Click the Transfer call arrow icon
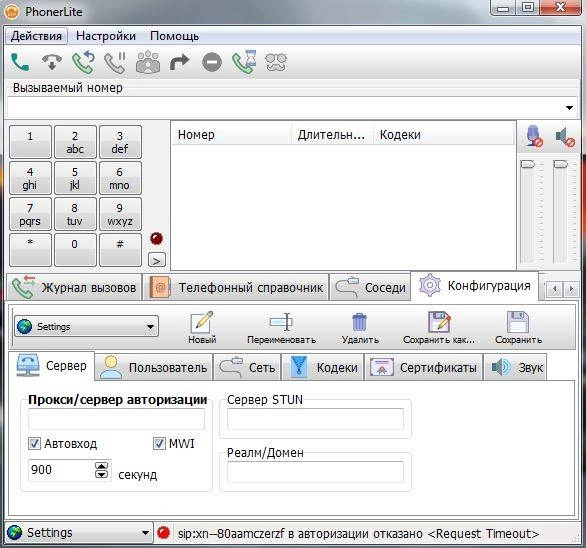 [179, 62]
